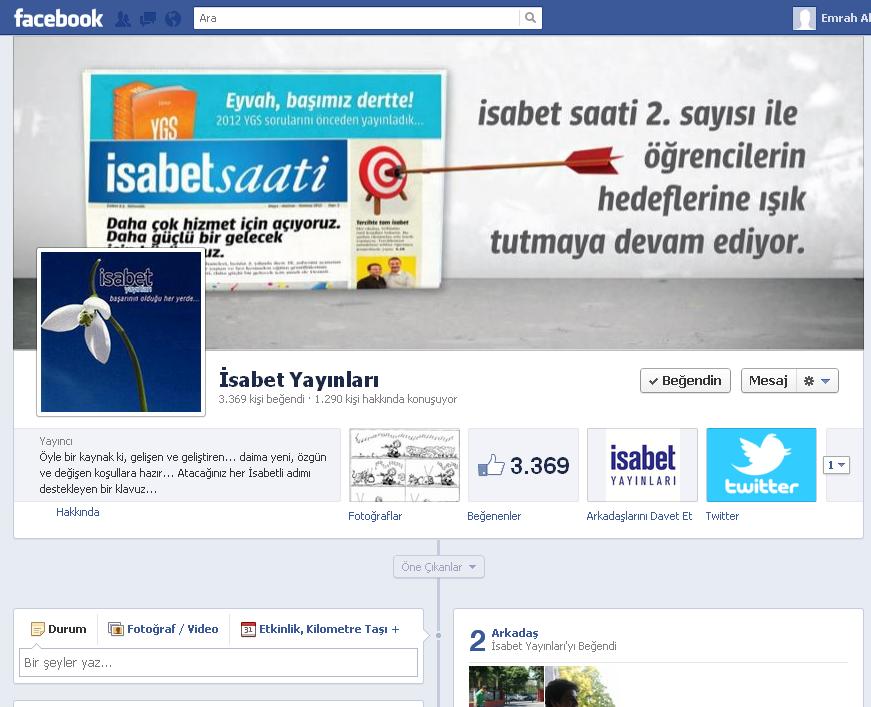871x707 pixels.
Task: Click the İsabet Yayınları page title
Action: pos(299,380)
